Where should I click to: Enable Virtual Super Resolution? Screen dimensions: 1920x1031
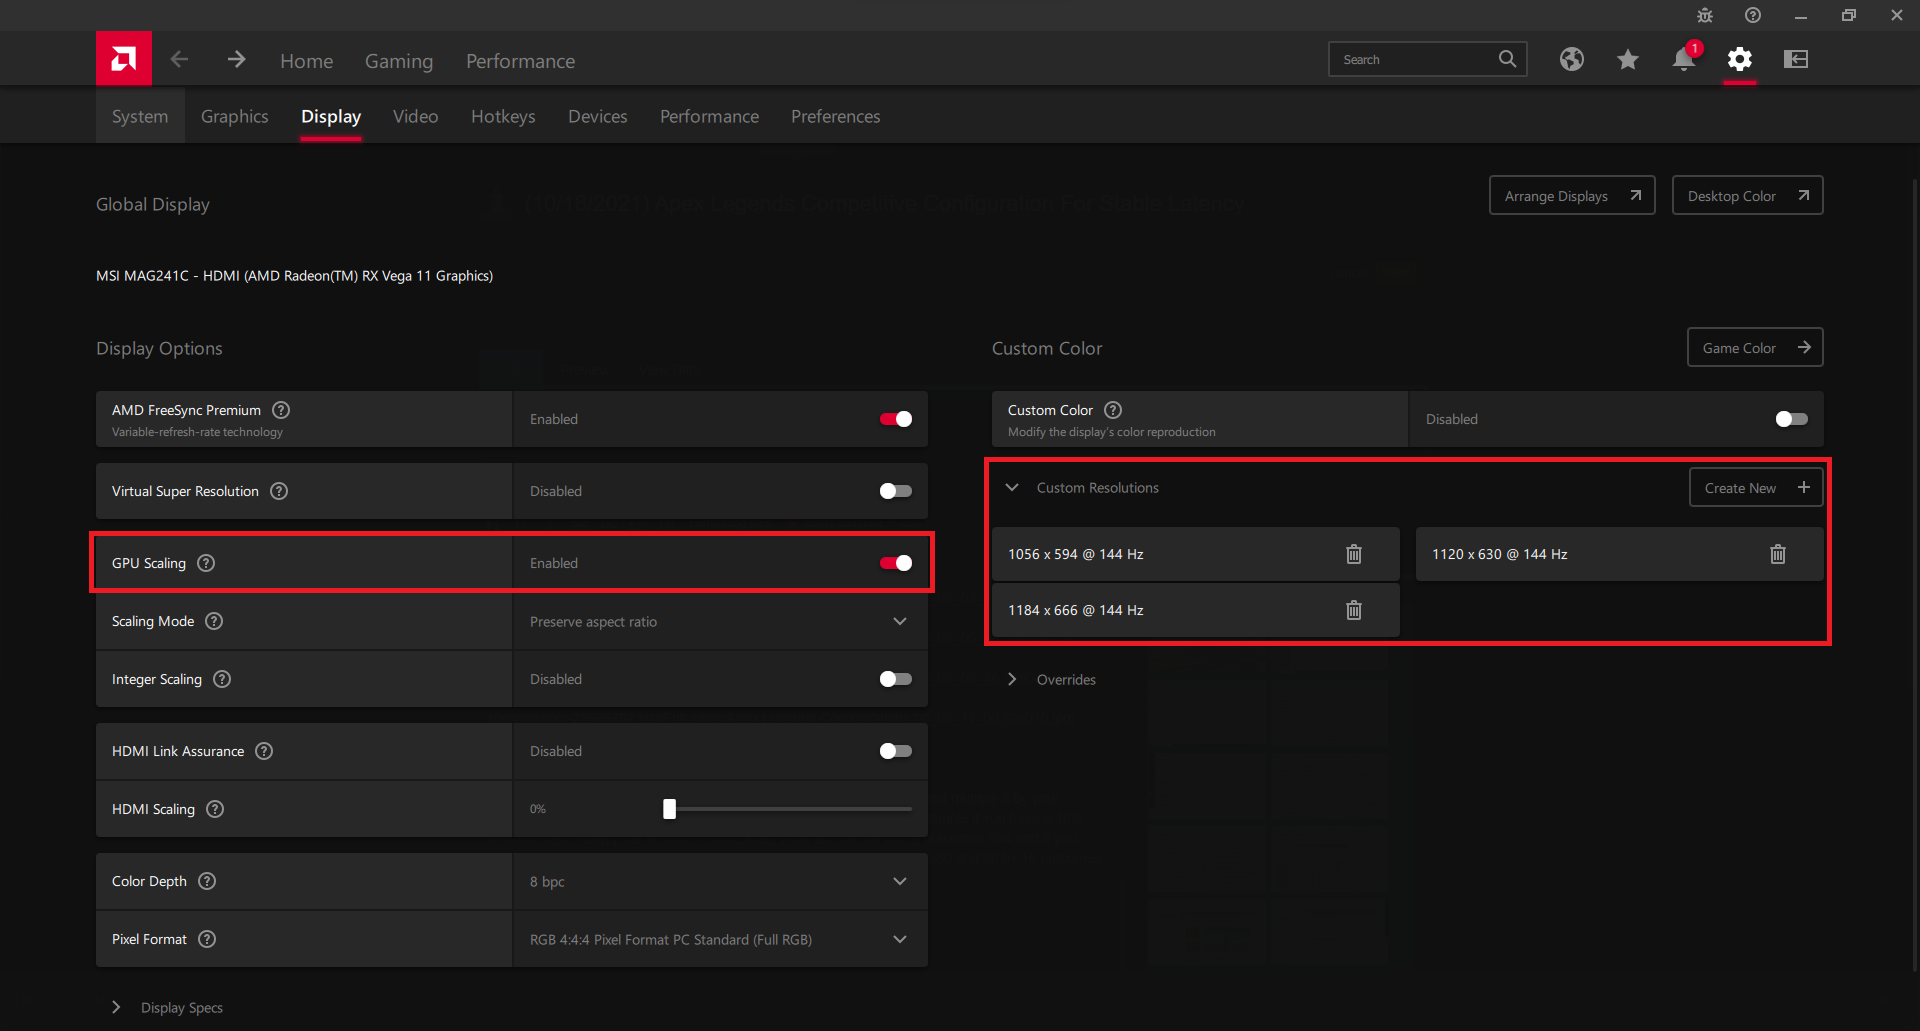(x=895, y=491)
